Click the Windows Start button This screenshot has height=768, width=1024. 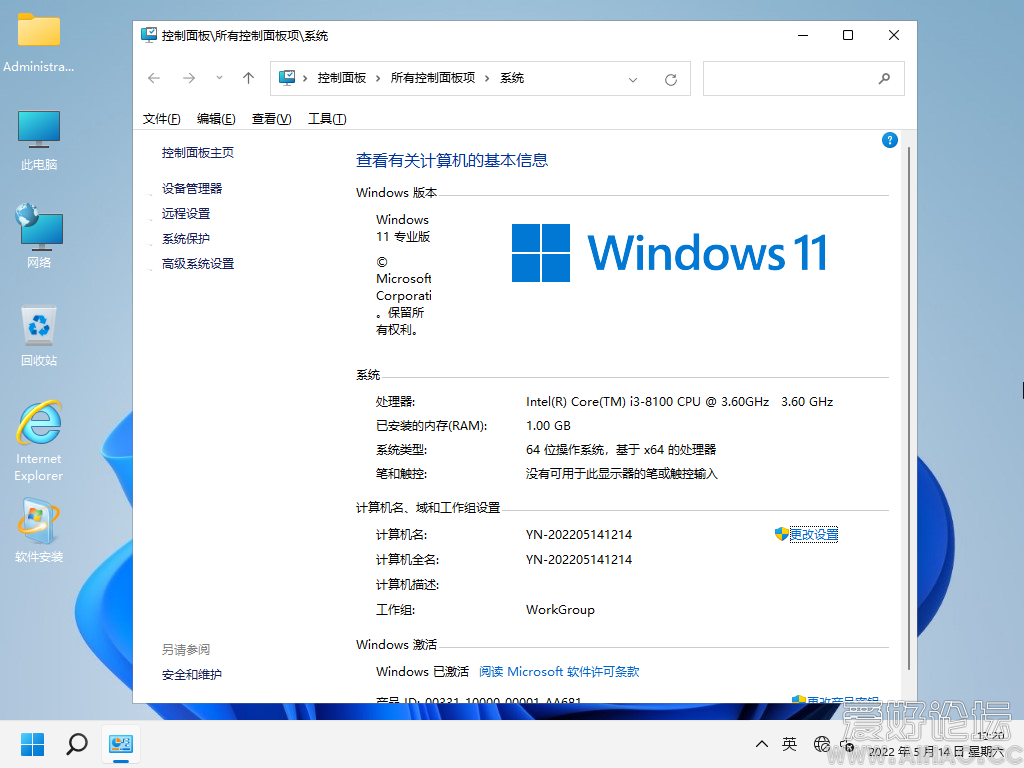tap(33, 744)
